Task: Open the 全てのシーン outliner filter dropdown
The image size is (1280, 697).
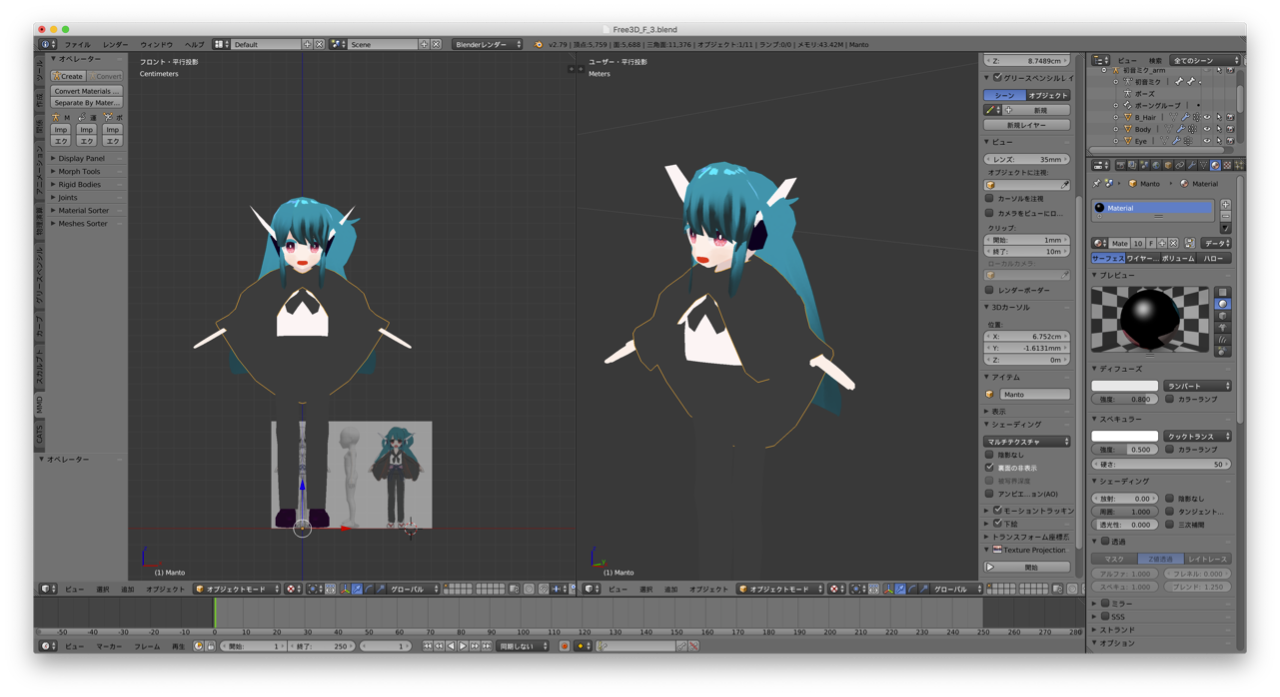Action: [x=1206, y=60]
